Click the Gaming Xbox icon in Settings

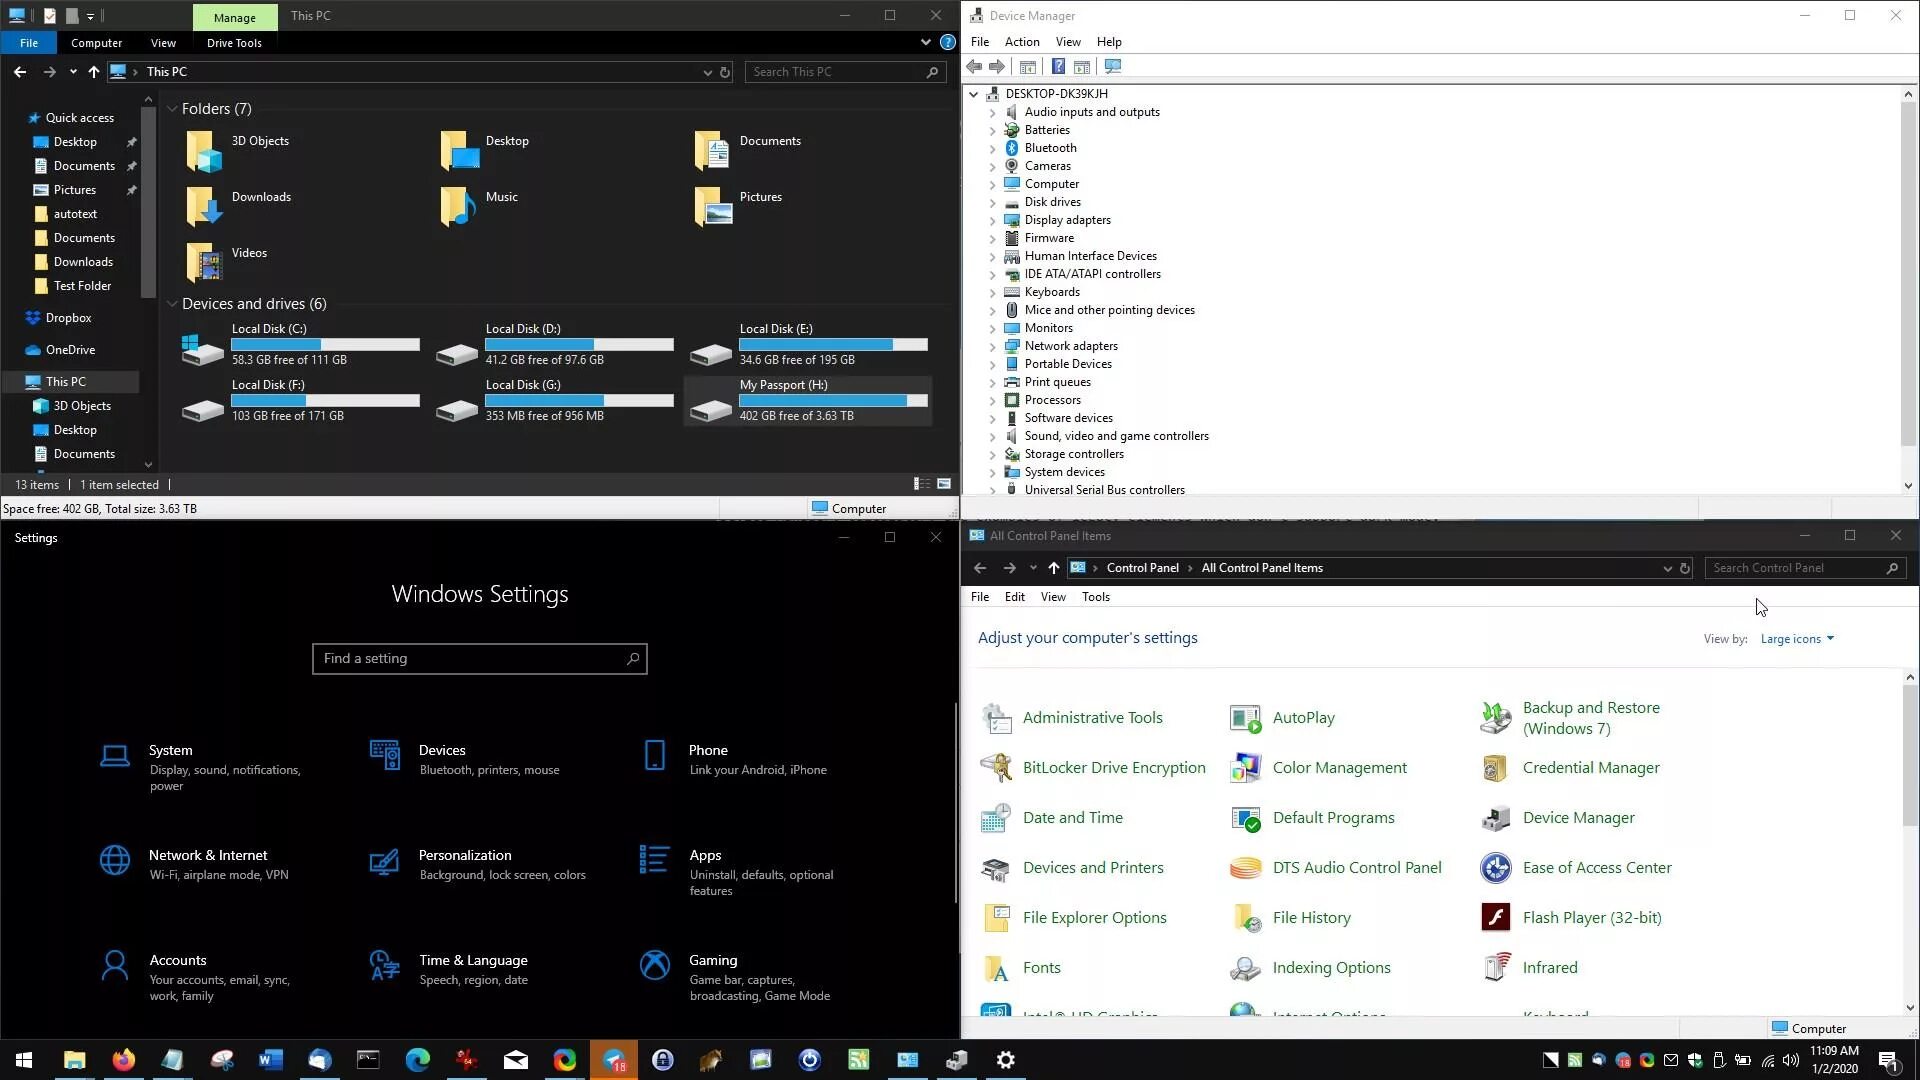click(x=655, y=965)
